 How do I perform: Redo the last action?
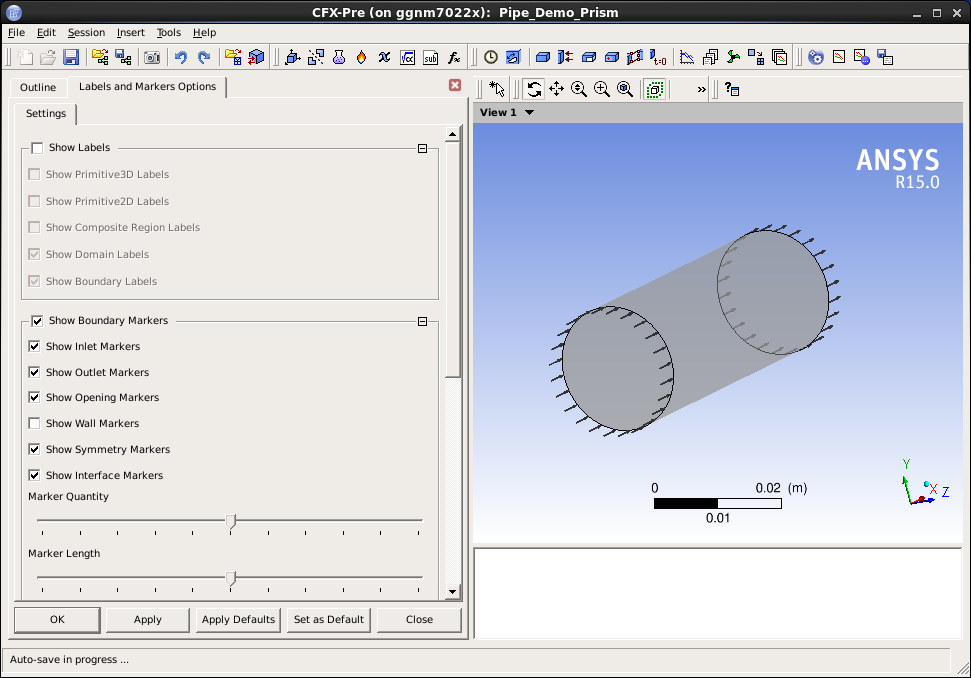(x=204, y=58)
